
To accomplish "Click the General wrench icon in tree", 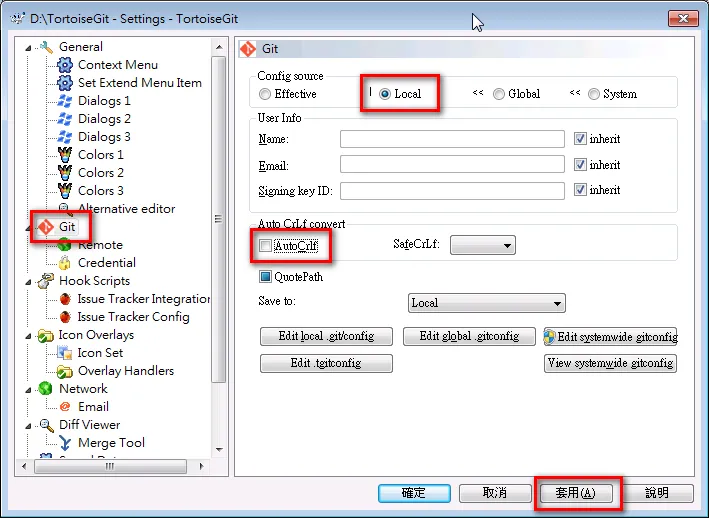I will (46, 47).
